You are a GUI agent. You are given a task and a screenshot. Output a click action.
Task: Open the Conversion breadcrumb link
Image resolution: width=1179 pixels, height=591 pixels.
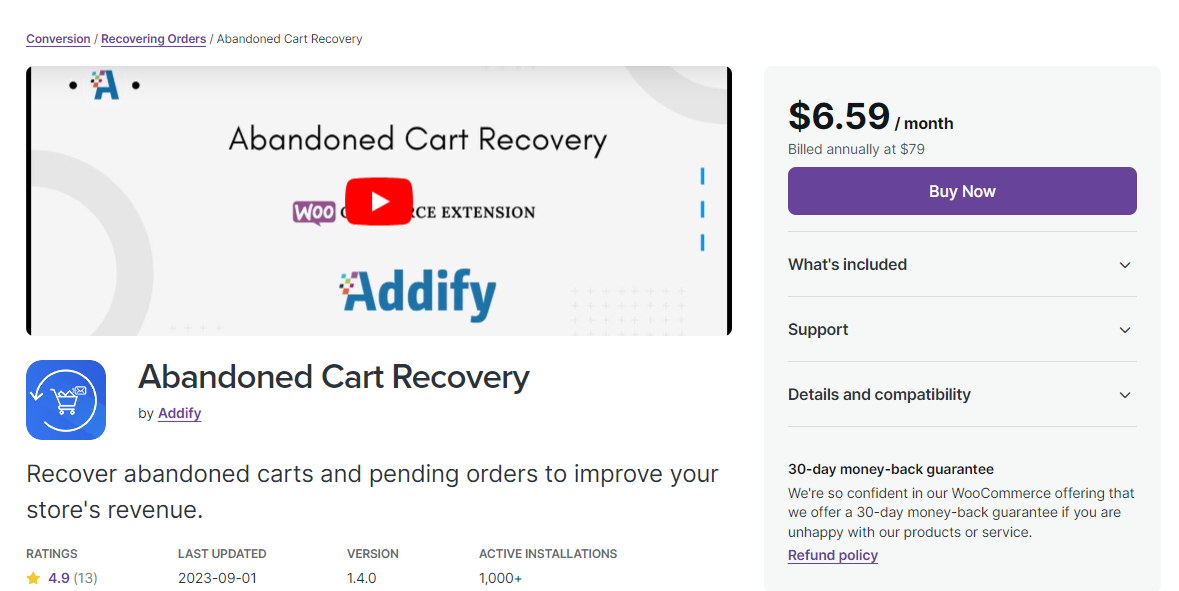(x=58, y=39)
